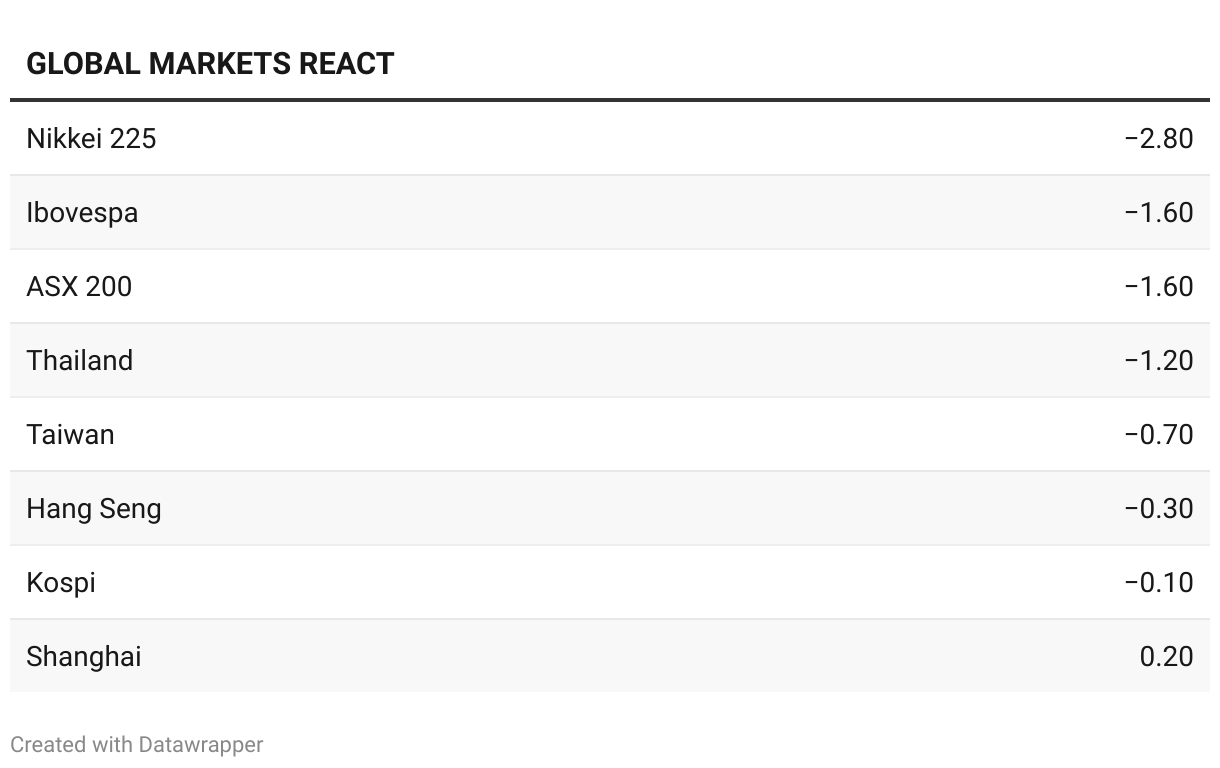
Task: Click the ASX 200 value −1.60
Action: pos(1158,286)
